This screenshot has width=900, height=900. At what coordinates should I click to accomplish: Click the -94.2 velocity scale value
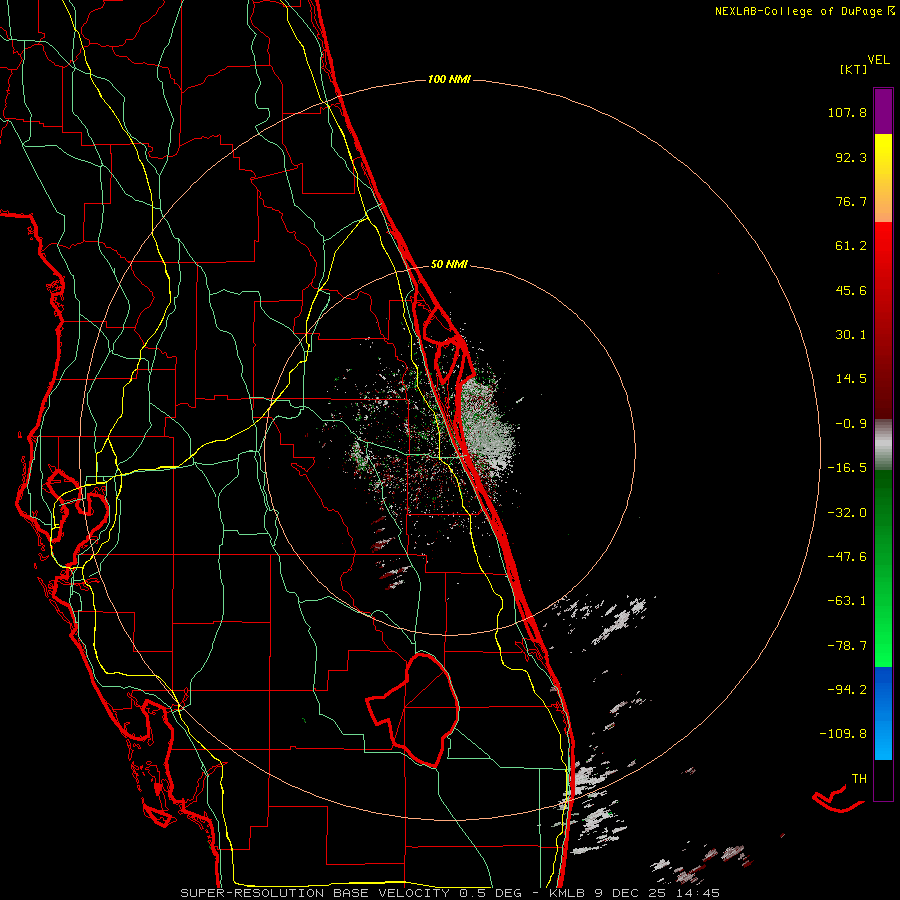coord(847,689)
